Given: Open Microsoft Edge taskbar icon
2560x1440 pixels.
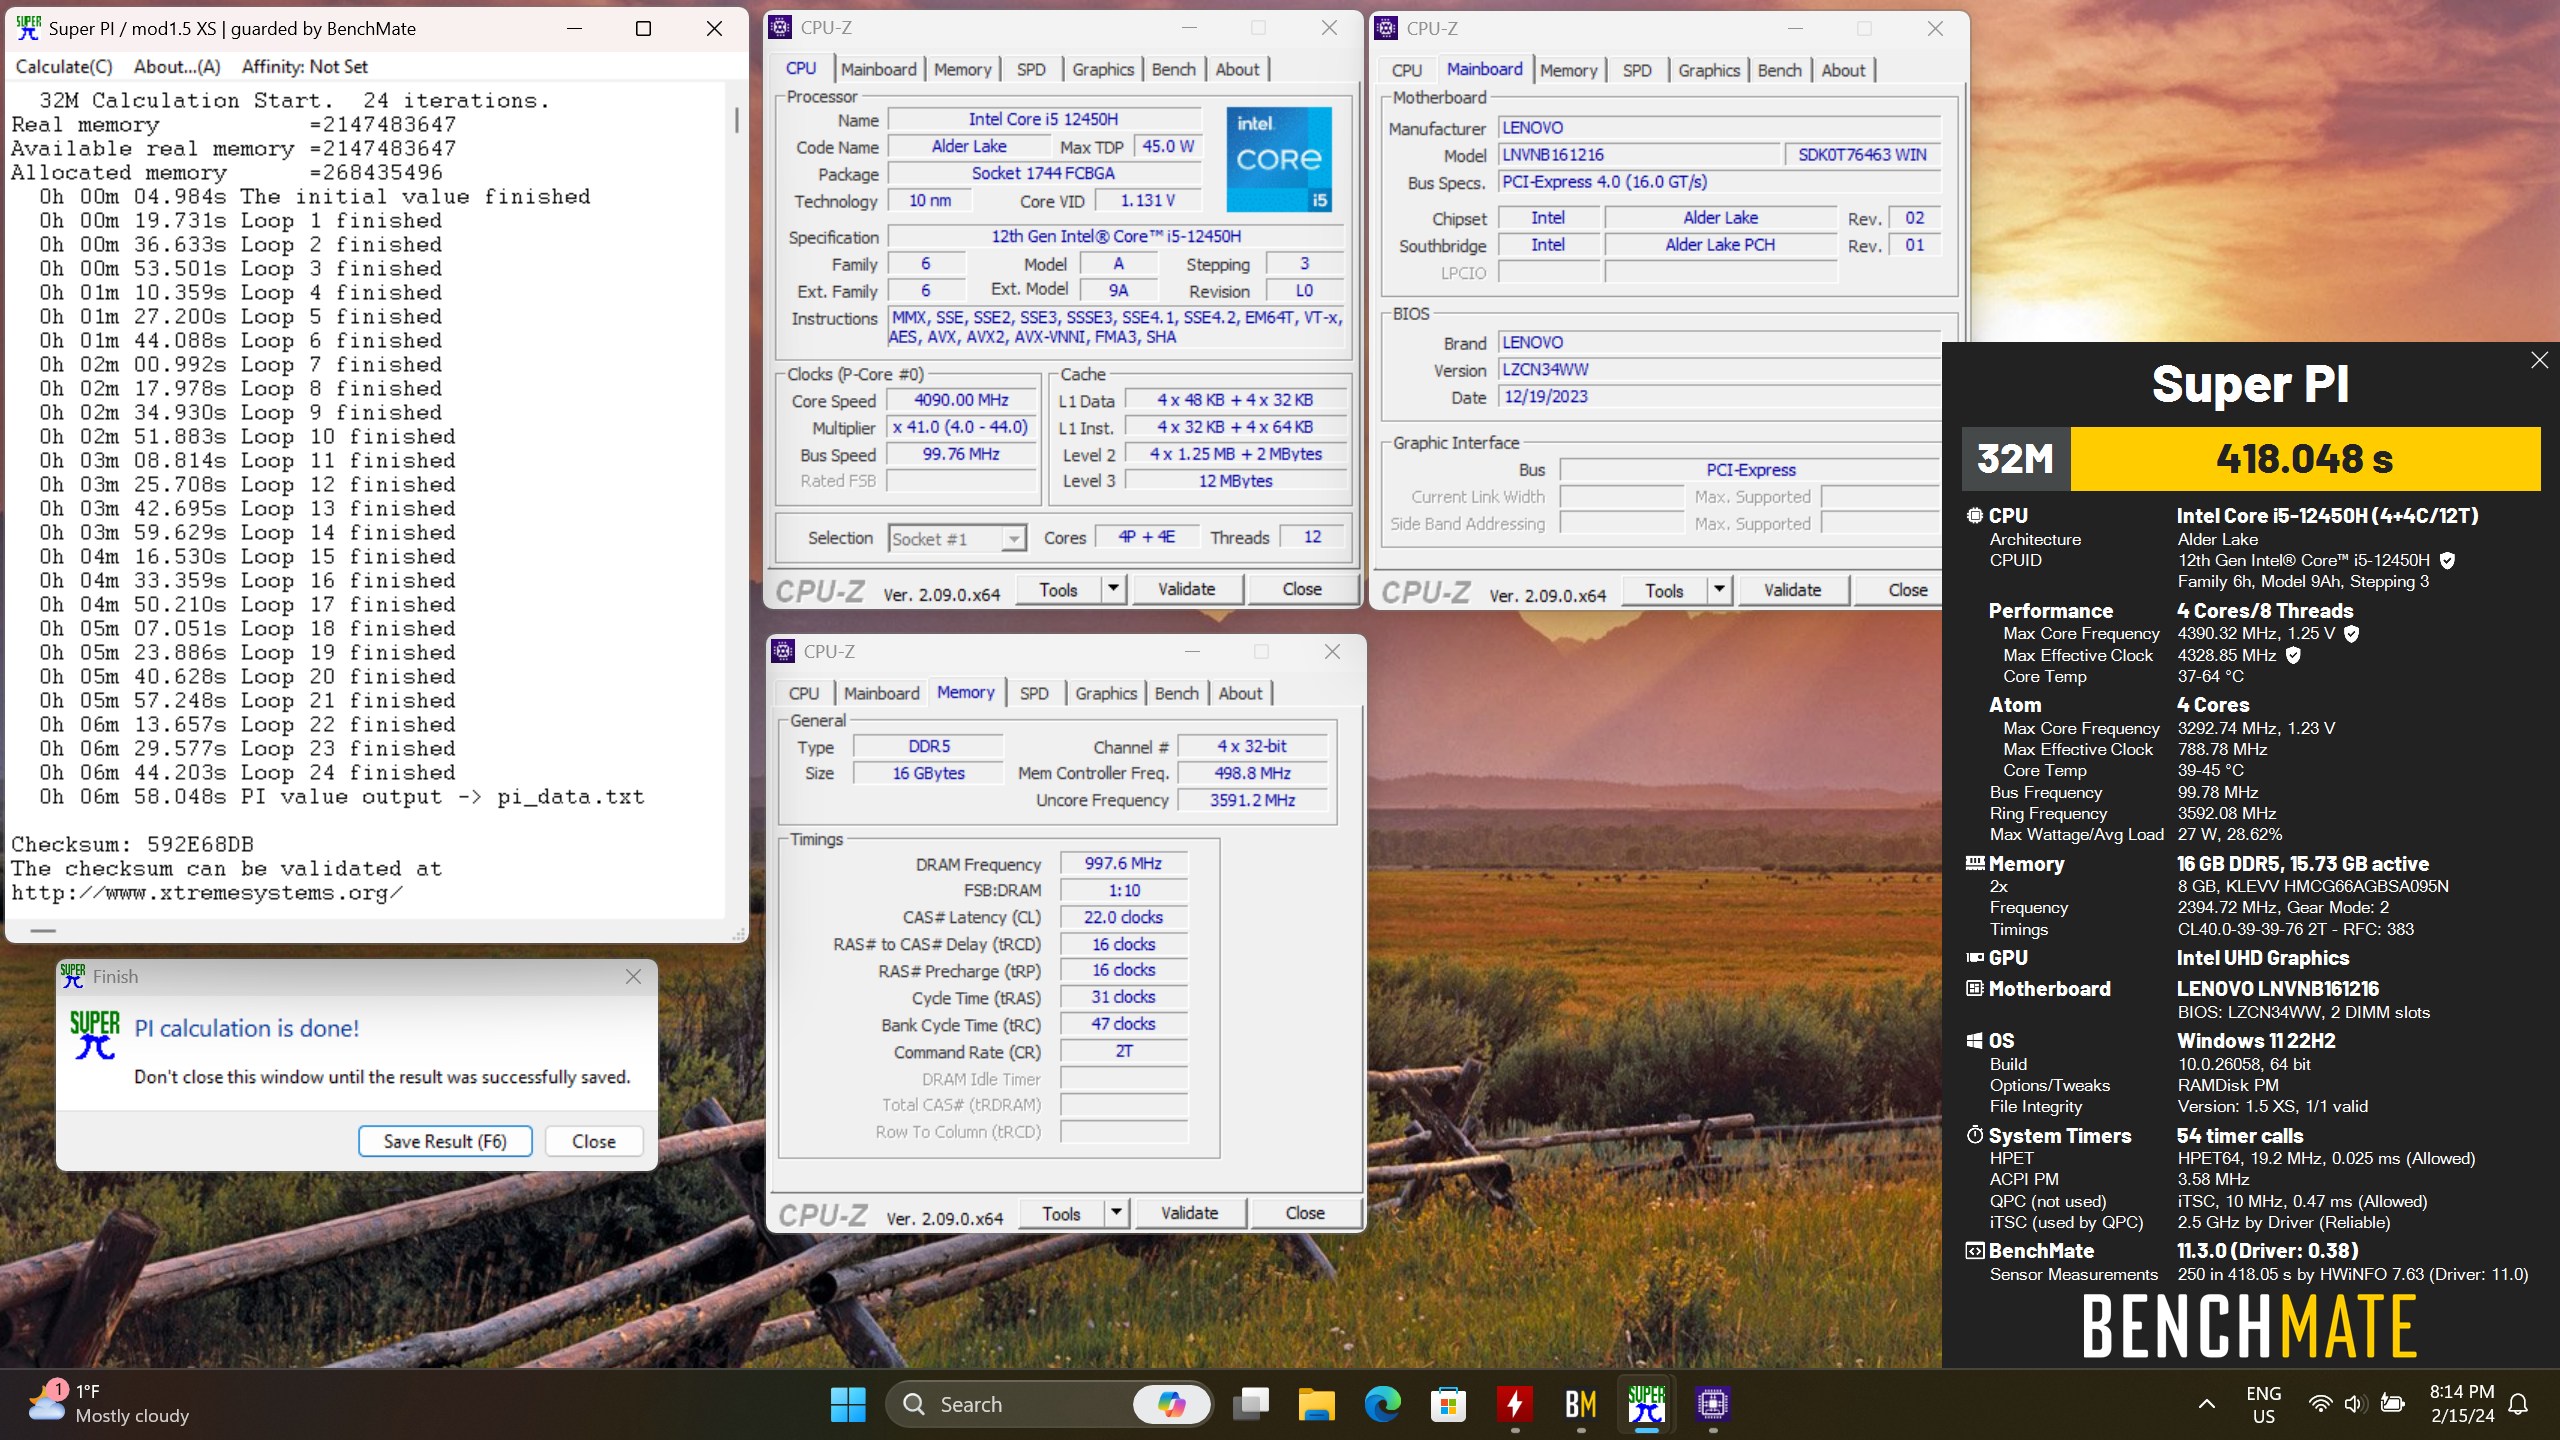Looking at the screenshot, I should coord(1382,1404).
